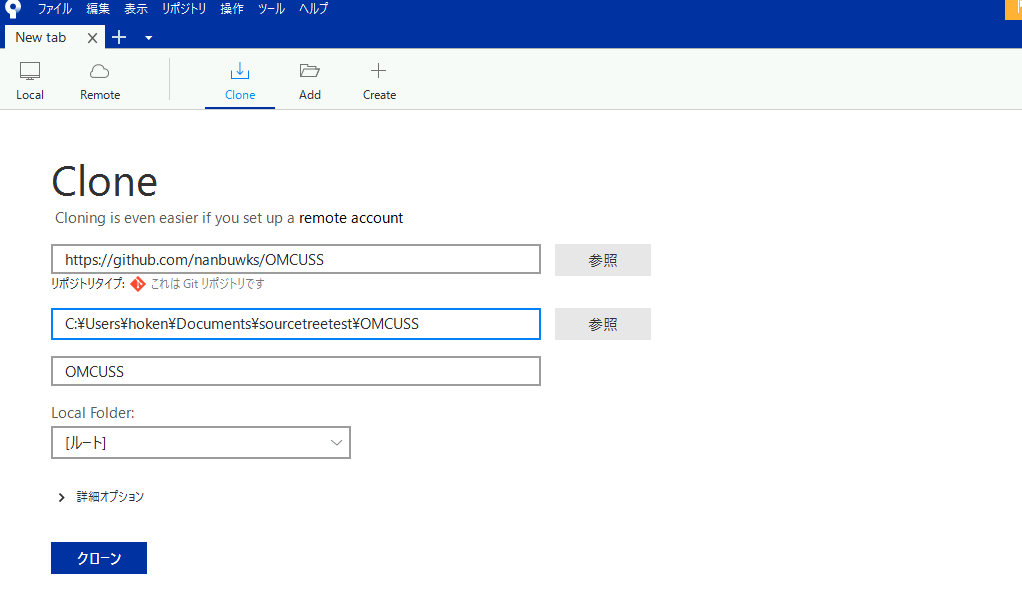Click the クローン button

pos(99,558)
